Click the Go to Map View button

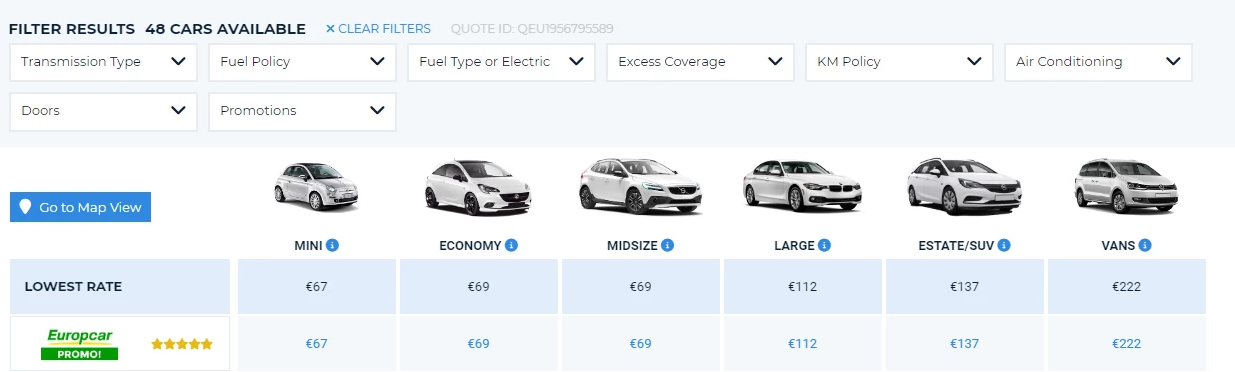pyautogui.click(x=80, y=207)
